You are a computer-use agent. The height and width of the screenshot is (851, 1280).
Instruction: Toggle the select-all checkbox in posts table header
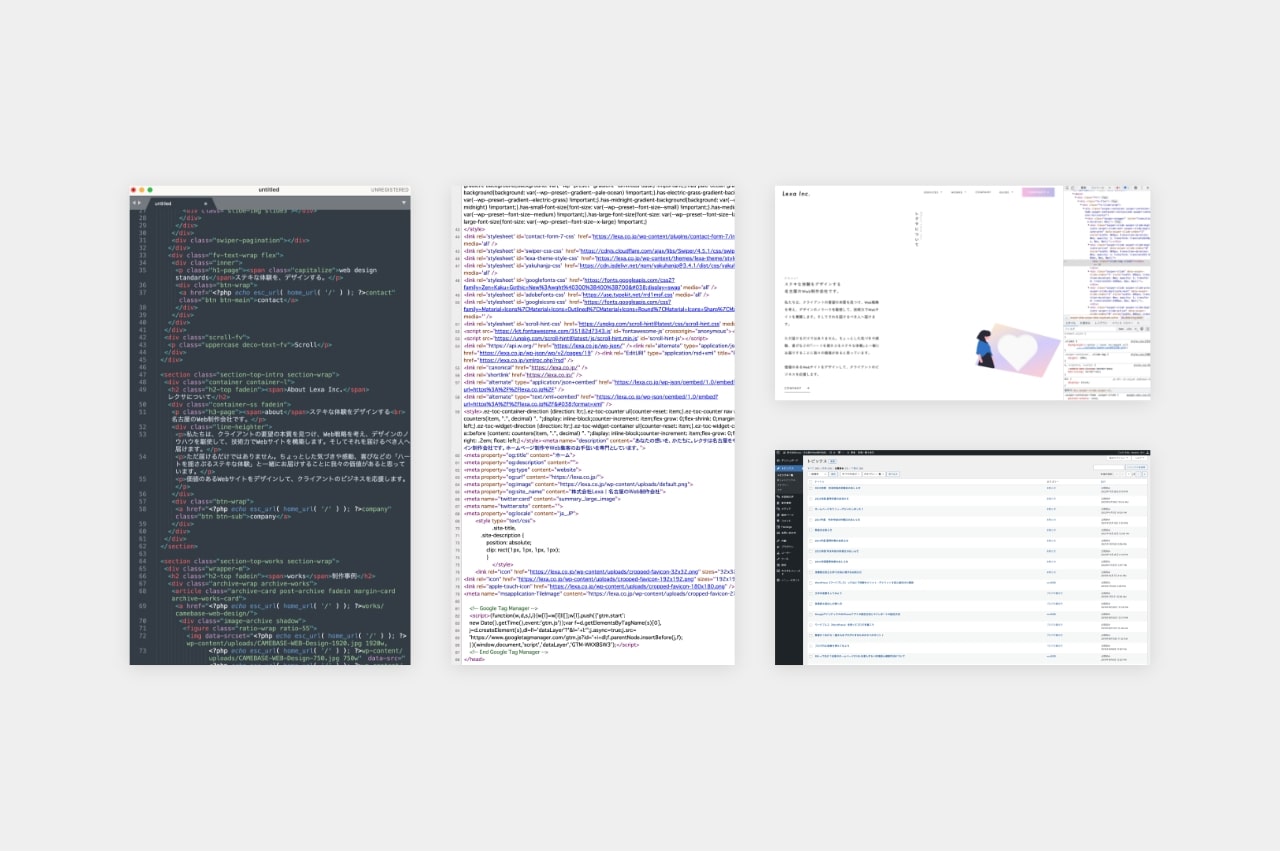pyautogui.click(x=809, y=481)
